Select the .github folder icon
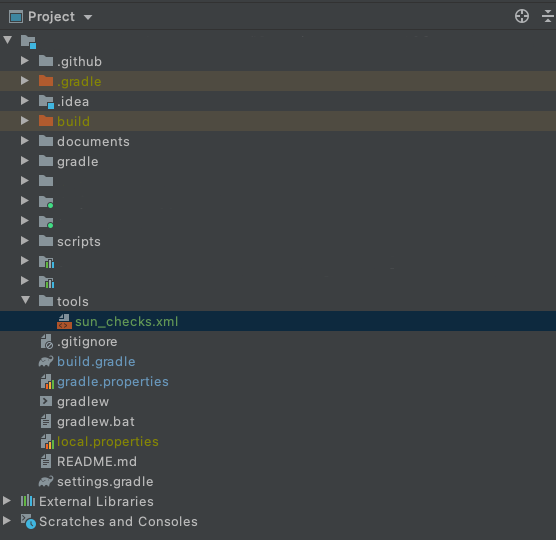 click(46, 61)
